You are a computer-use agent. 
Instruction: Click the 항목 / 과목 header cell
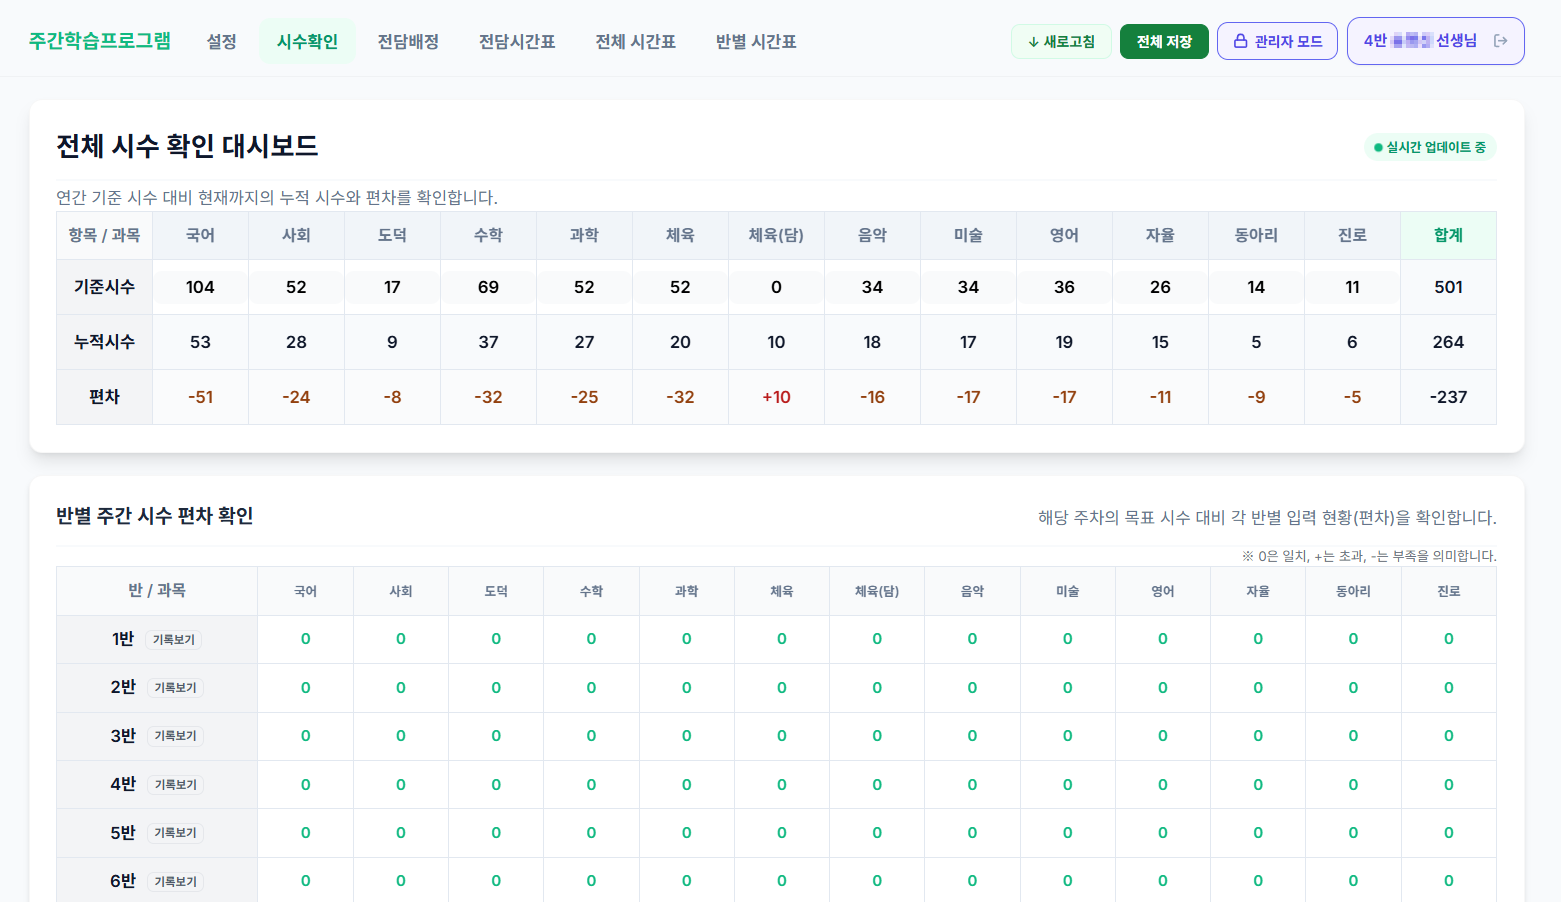[x=104, y=235]
